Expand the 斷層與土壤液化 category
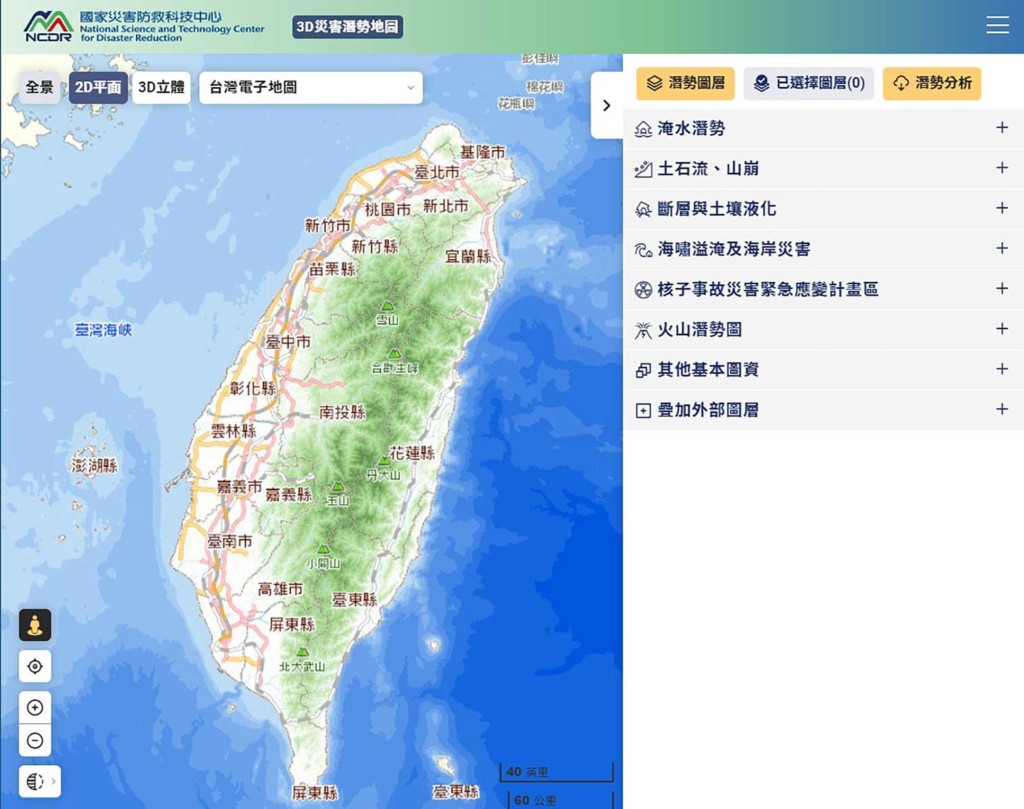 1001,208
